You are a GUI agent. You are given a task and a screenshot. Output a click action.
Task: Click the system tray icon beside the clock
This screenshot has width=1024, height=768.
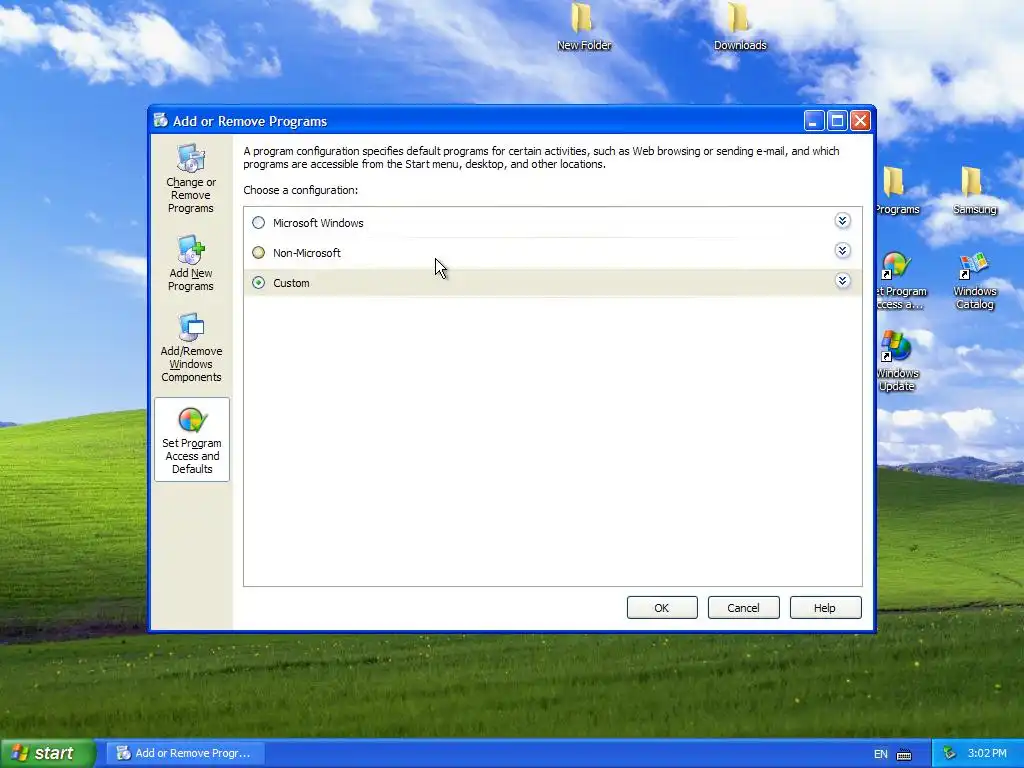click(950, 754)
